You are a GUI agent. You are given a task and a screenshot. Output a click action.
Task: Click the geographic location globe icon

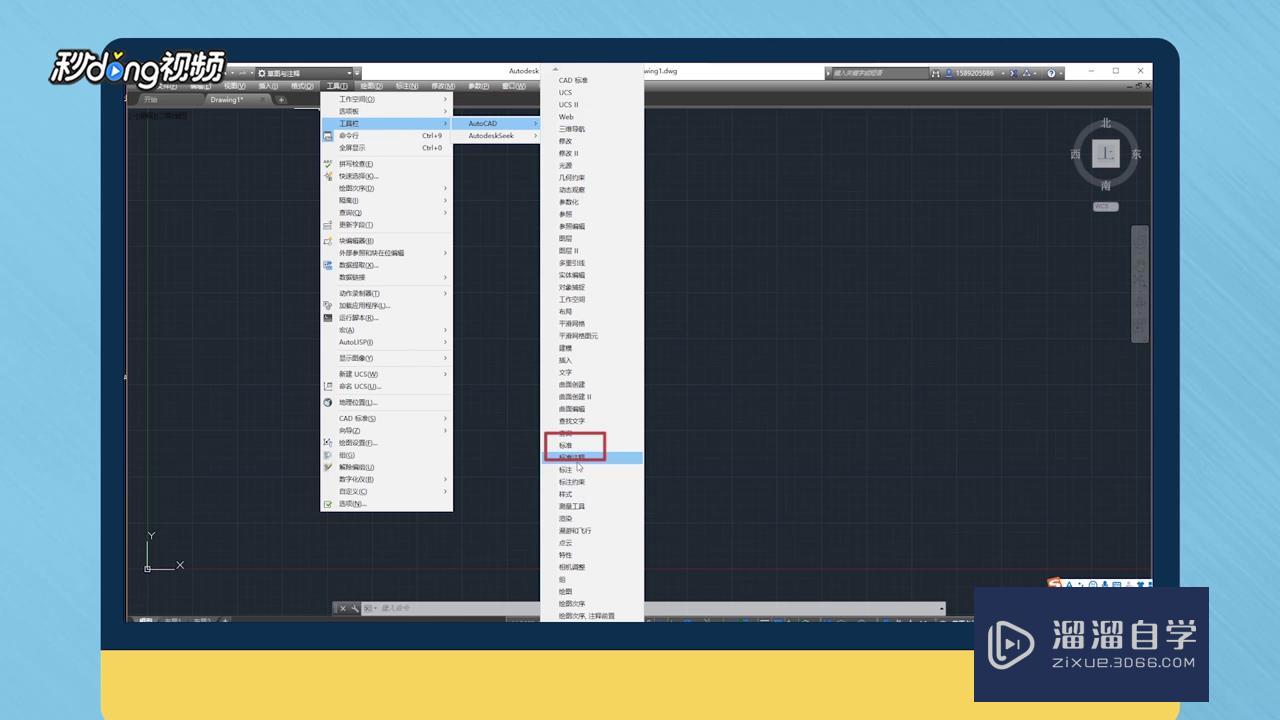(328, 402)
